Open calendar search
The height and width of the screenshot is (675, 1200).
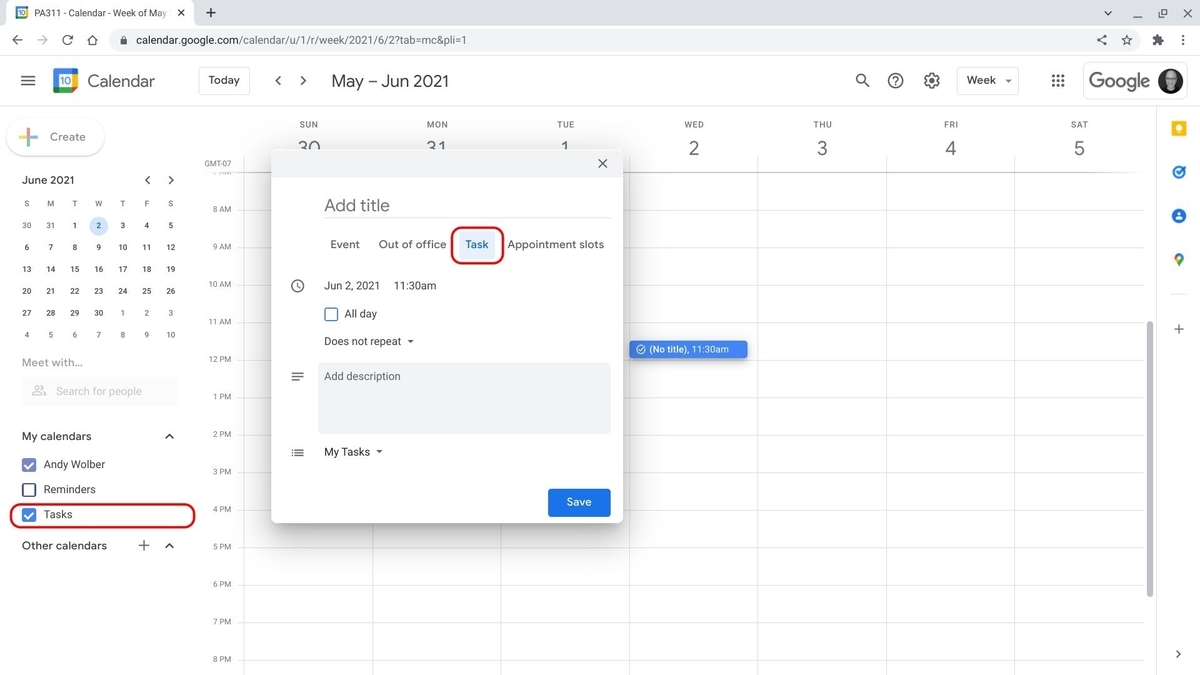[x=862, y=80]
